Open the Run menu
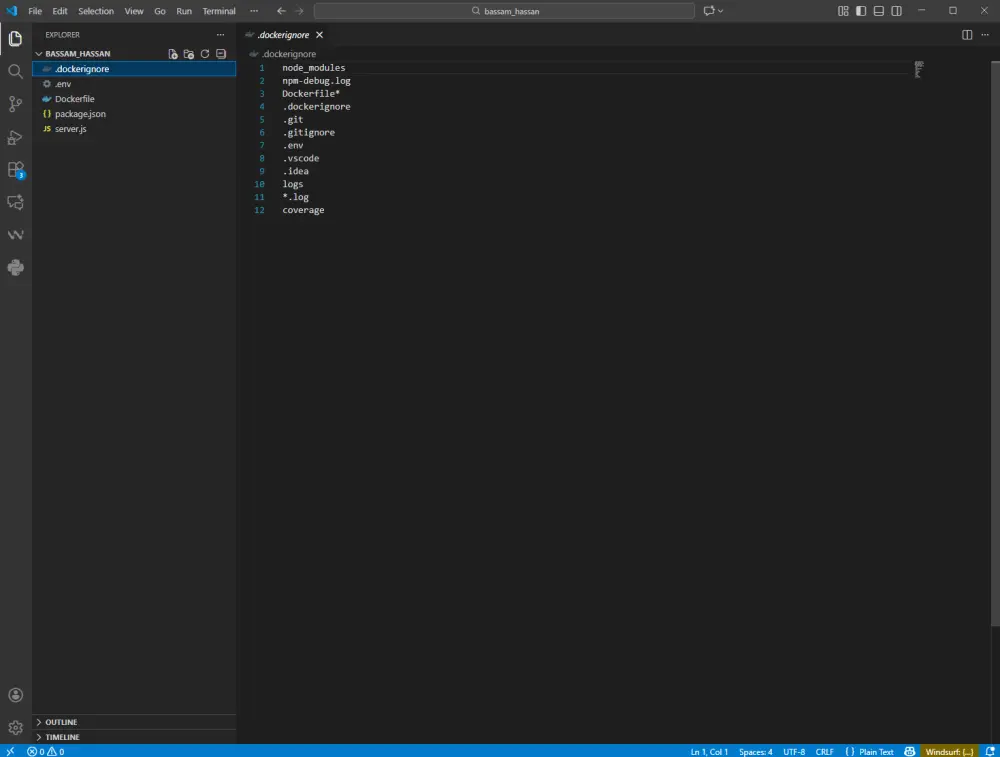Image resolution: width=1000 pixels, height=757 pixels. pyautogui.click(x=184, y=11)
